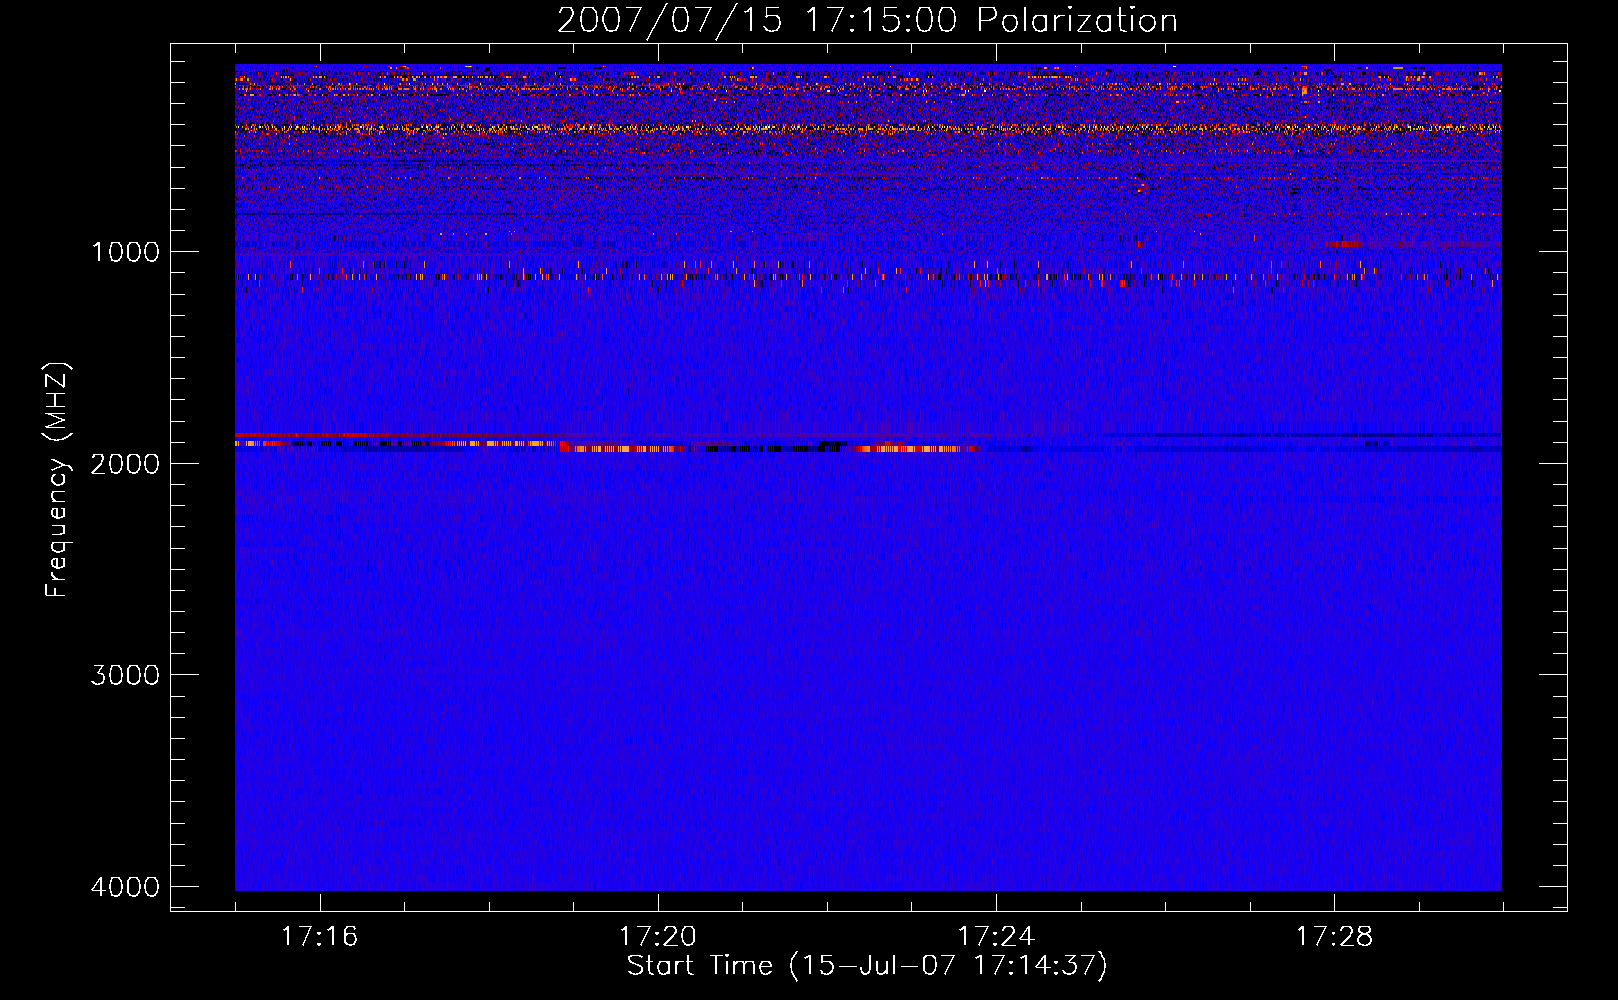Click the 'Start Time (15-Jul-07 17:14:37)' label
The width and height of the screenshot is (1618, 1000).
tap(867, 966)
